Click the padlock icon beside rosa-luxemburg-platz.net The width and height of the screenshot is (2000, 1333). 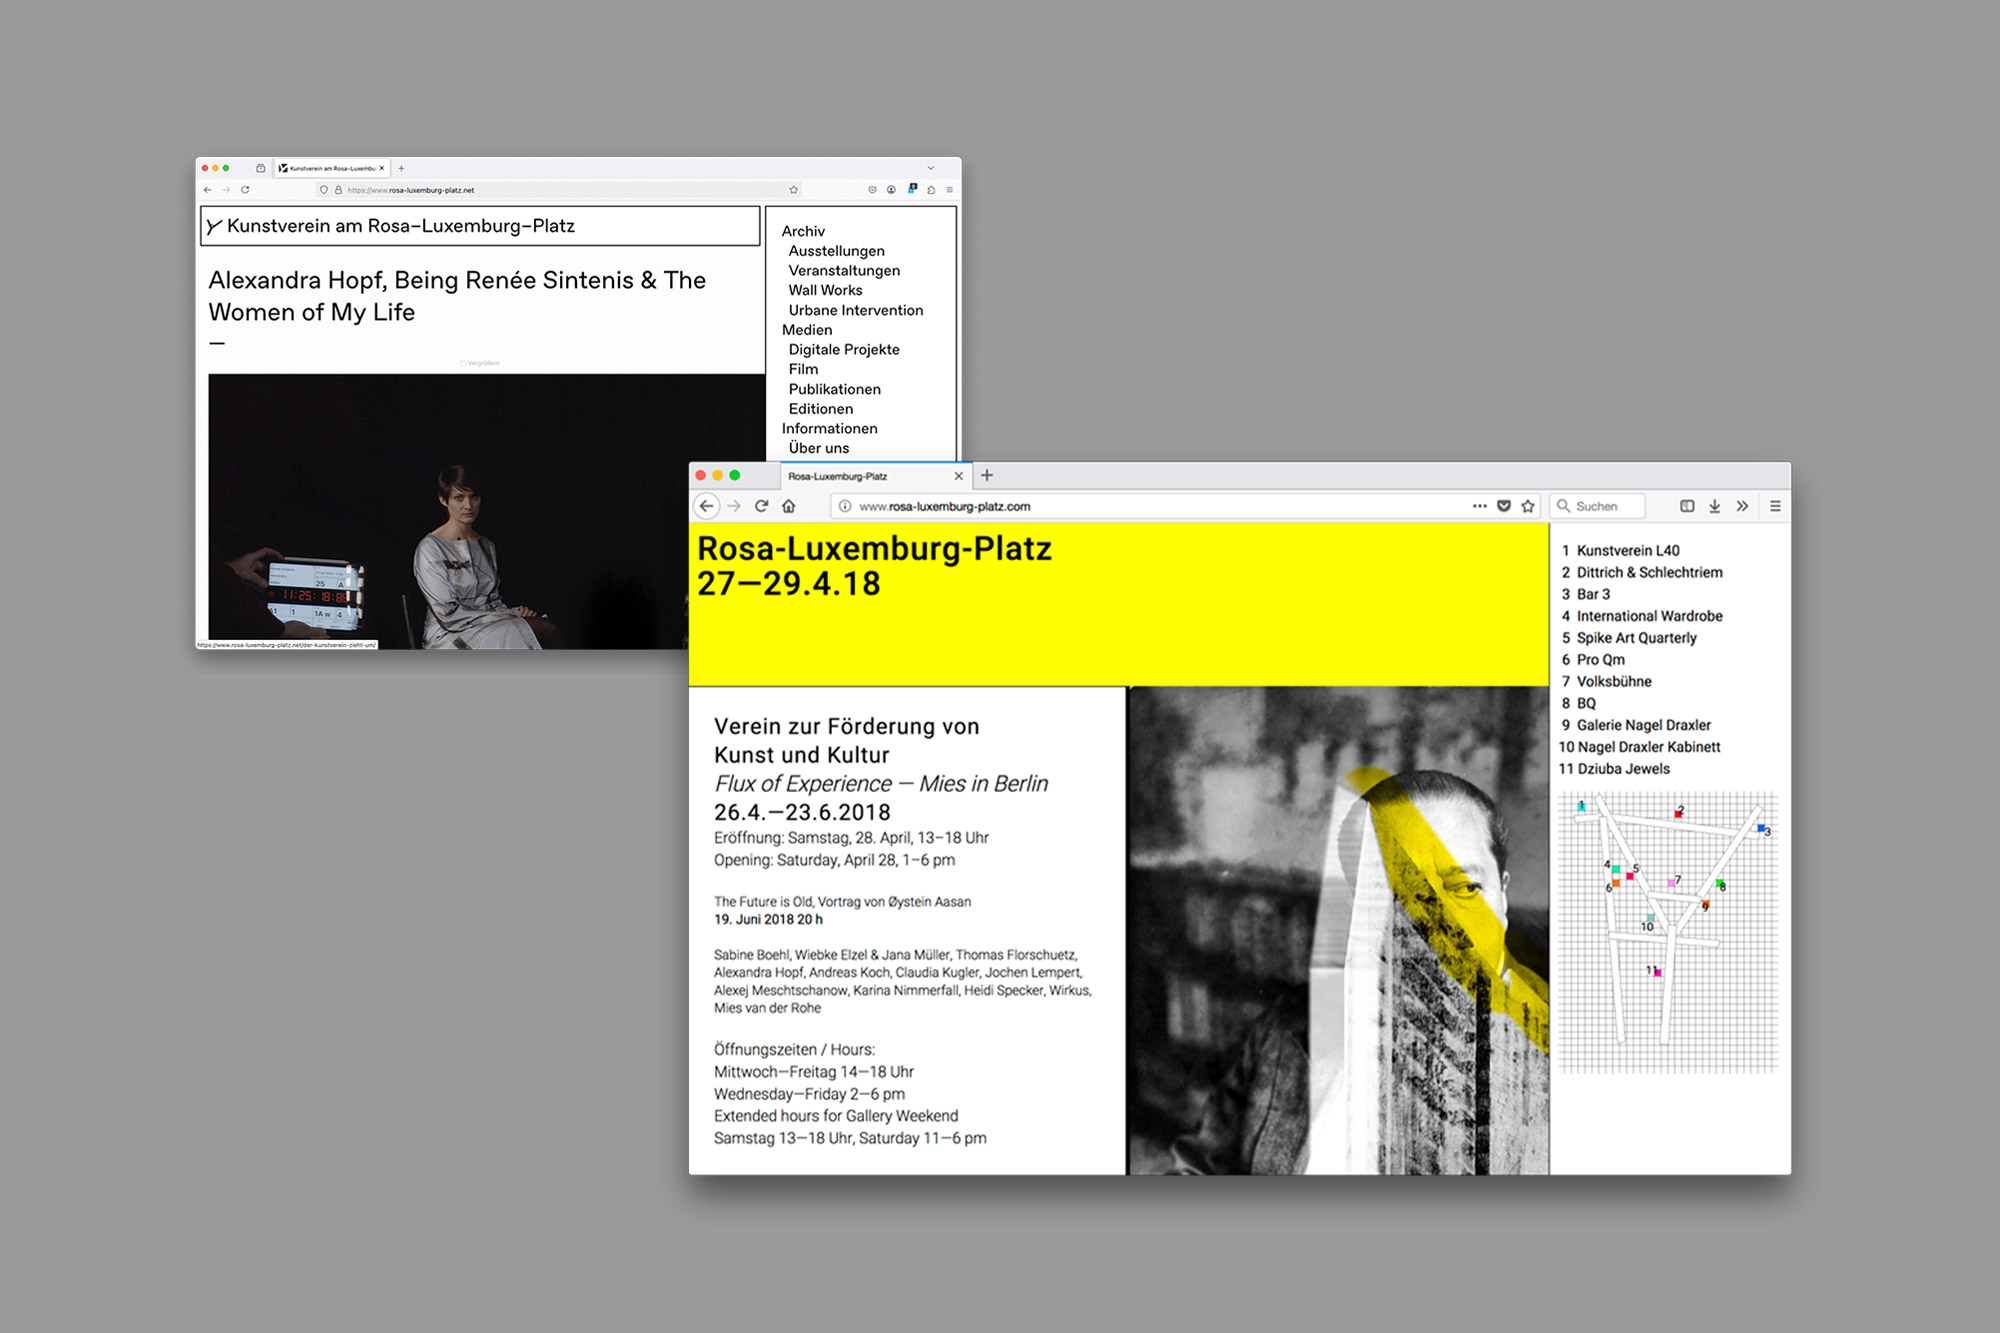click(x=338, y=190)
